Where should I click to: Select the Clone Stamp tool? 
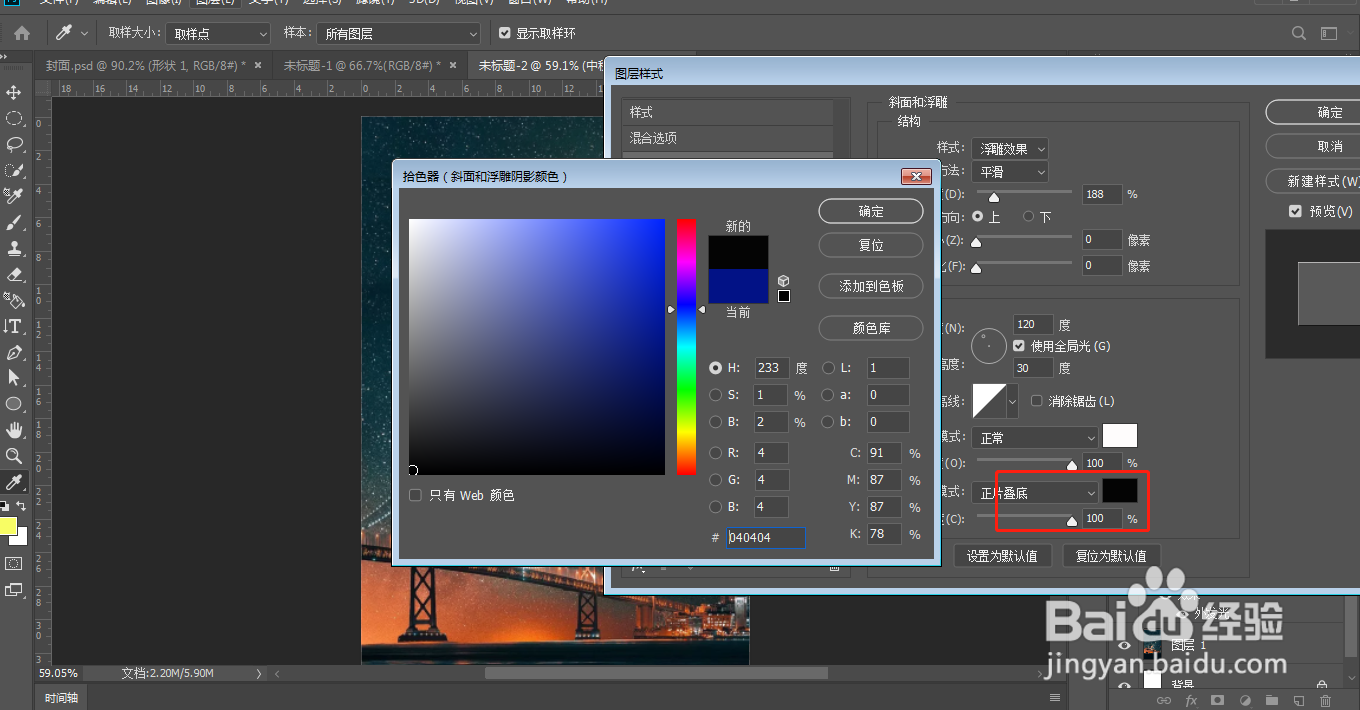point(14,248)
